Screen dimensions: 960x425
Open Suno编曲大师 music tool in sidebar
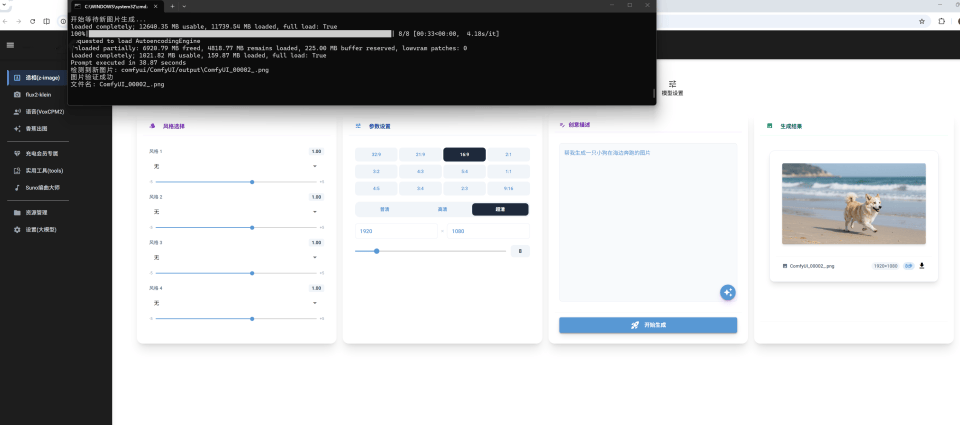43,187
